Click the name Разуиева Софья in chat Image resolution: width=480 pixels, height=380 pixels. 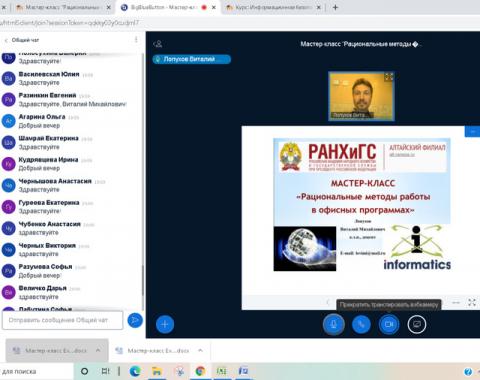click(45, 267)
